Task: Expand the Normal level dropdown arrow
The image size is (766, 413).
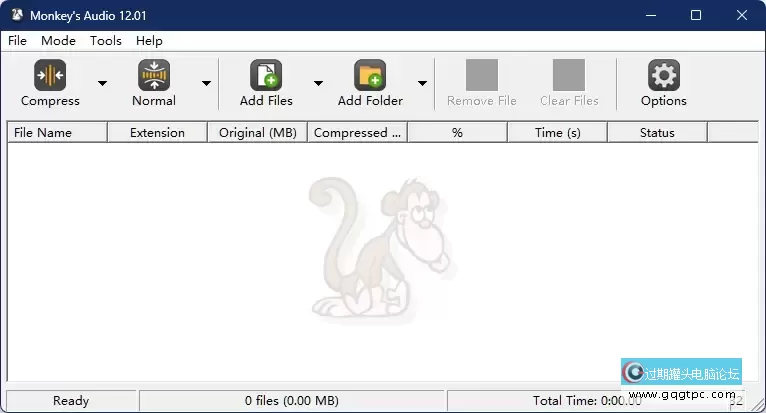Action: tap(206, 84)
